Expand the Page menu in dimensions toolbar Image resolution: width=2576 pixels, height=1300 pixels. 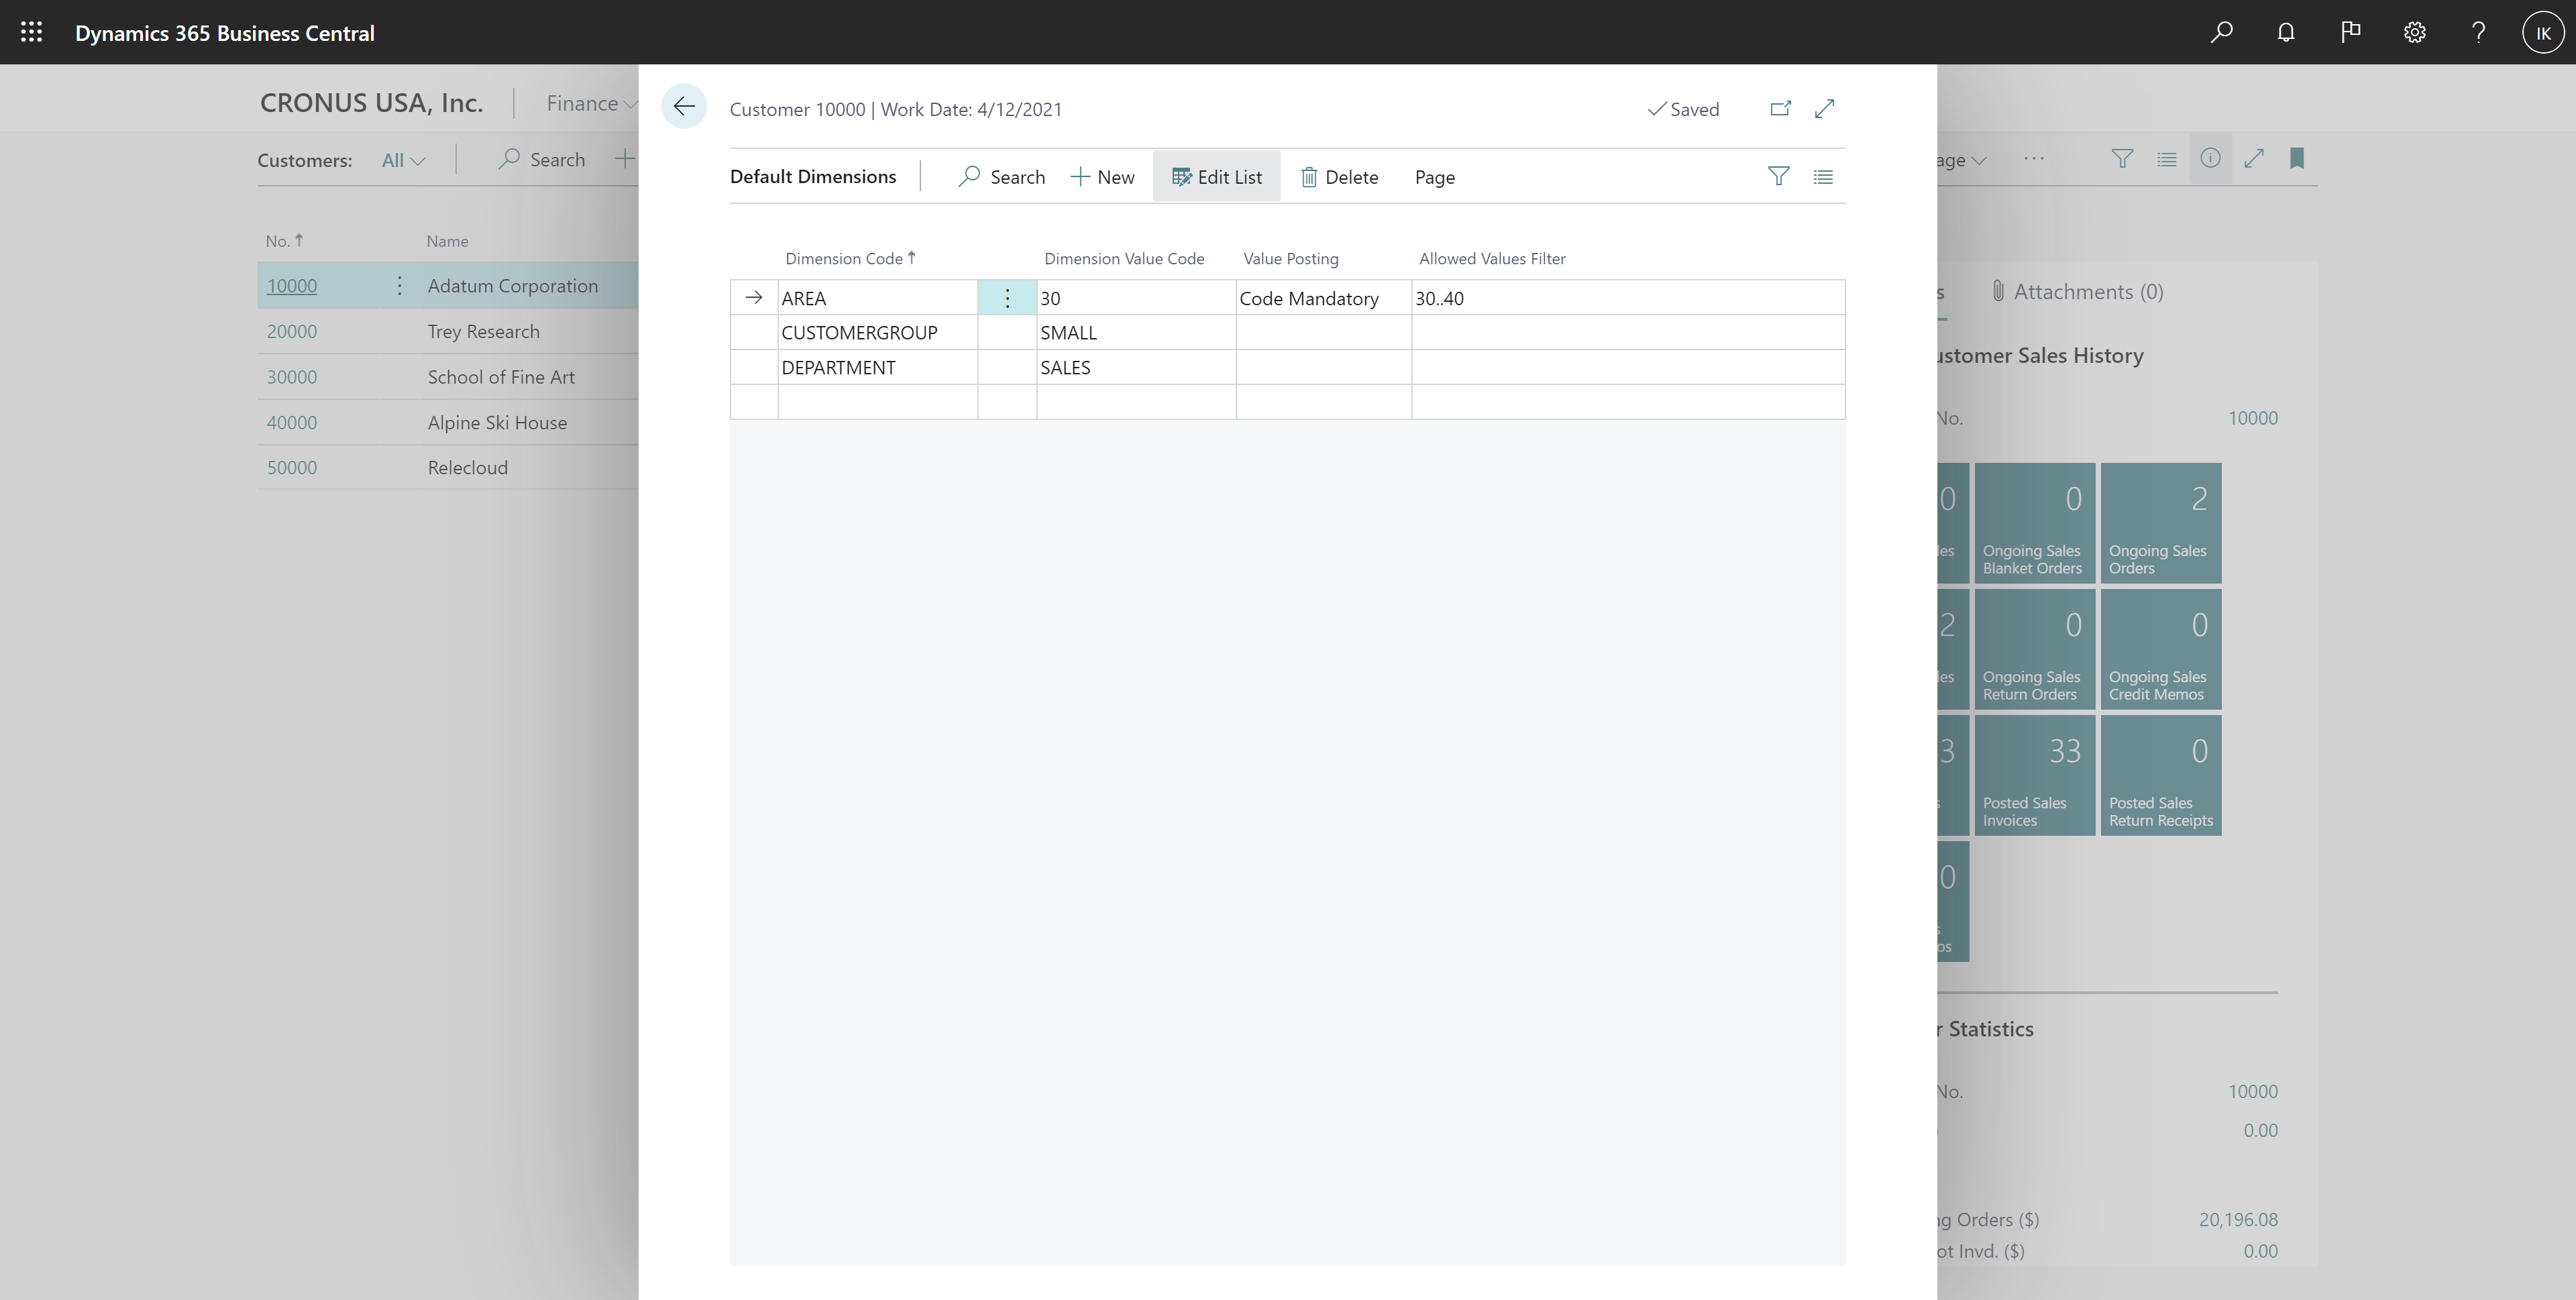pyautogui.click(x=1432, y=176)
